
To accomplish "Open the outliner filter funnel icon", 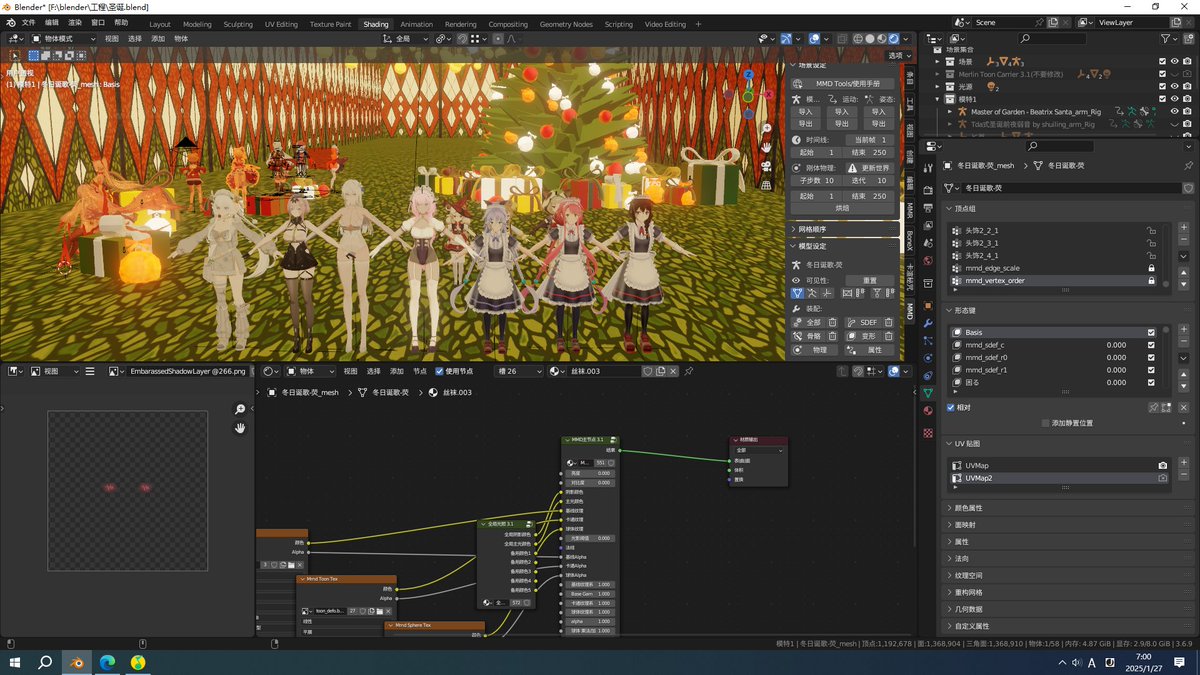I will [x=1168, y=38].
